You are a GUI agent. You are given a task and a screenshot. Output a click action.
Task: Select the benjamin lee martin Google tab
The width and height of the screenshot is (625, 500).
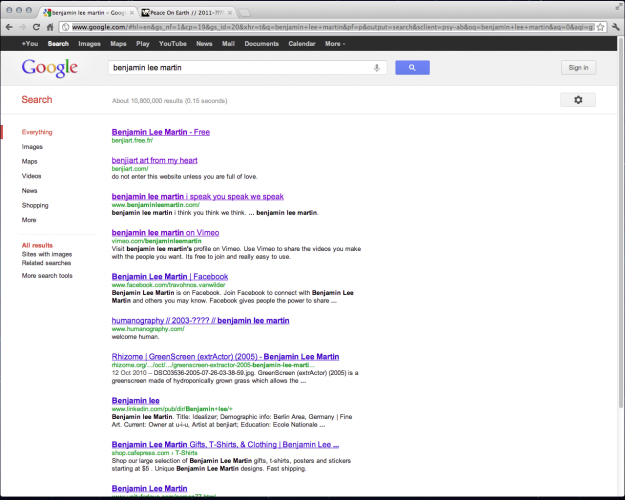(88, 13)
